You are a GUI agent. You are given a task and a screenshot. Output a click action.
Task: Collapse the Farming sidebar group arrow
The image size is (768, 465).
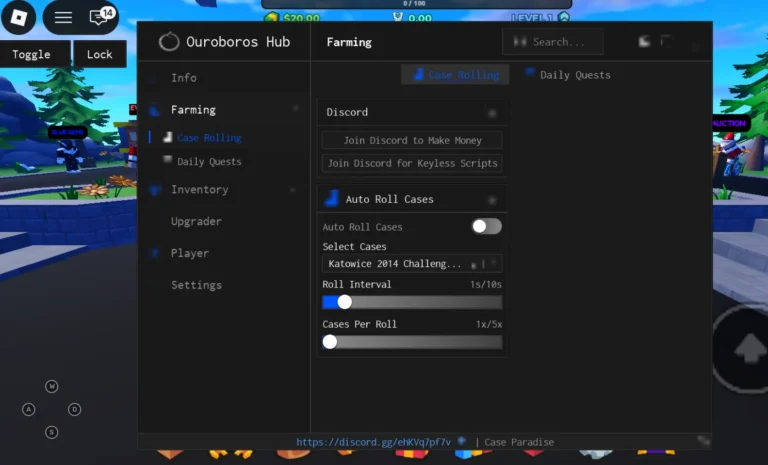[295, 108]
